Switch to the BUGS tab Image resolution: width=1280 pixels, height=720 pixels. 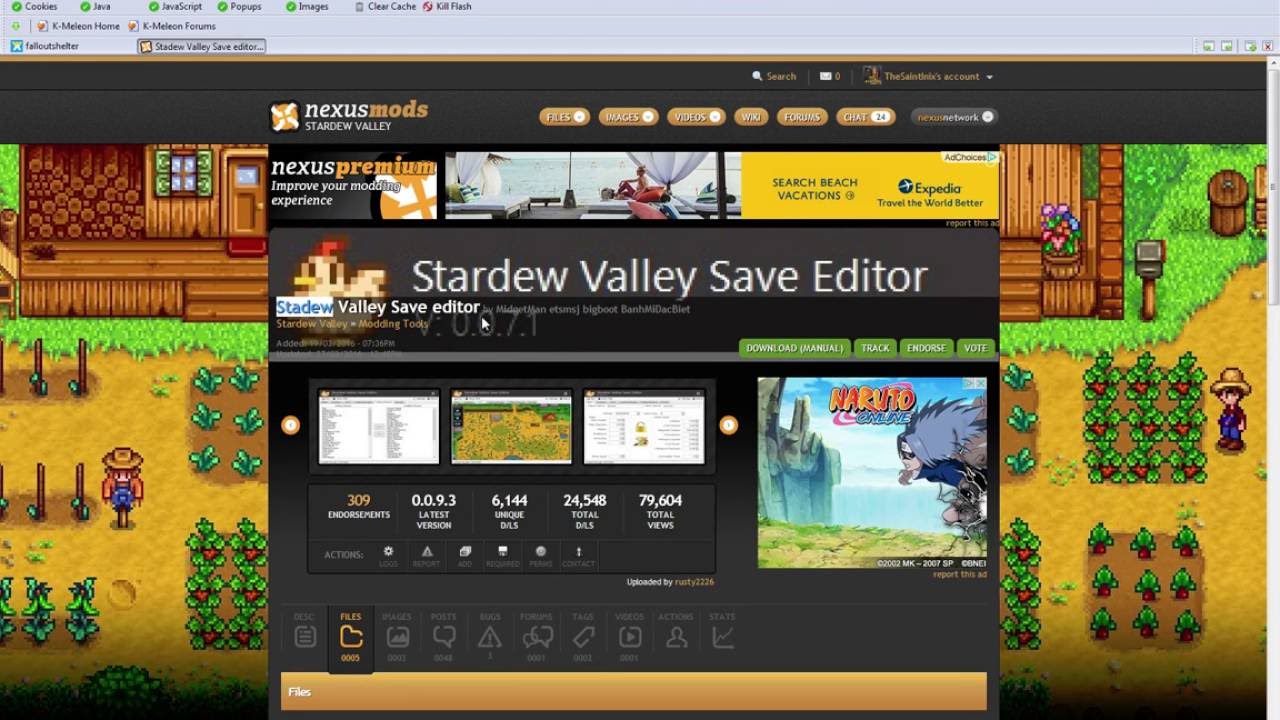coord(489,636)
